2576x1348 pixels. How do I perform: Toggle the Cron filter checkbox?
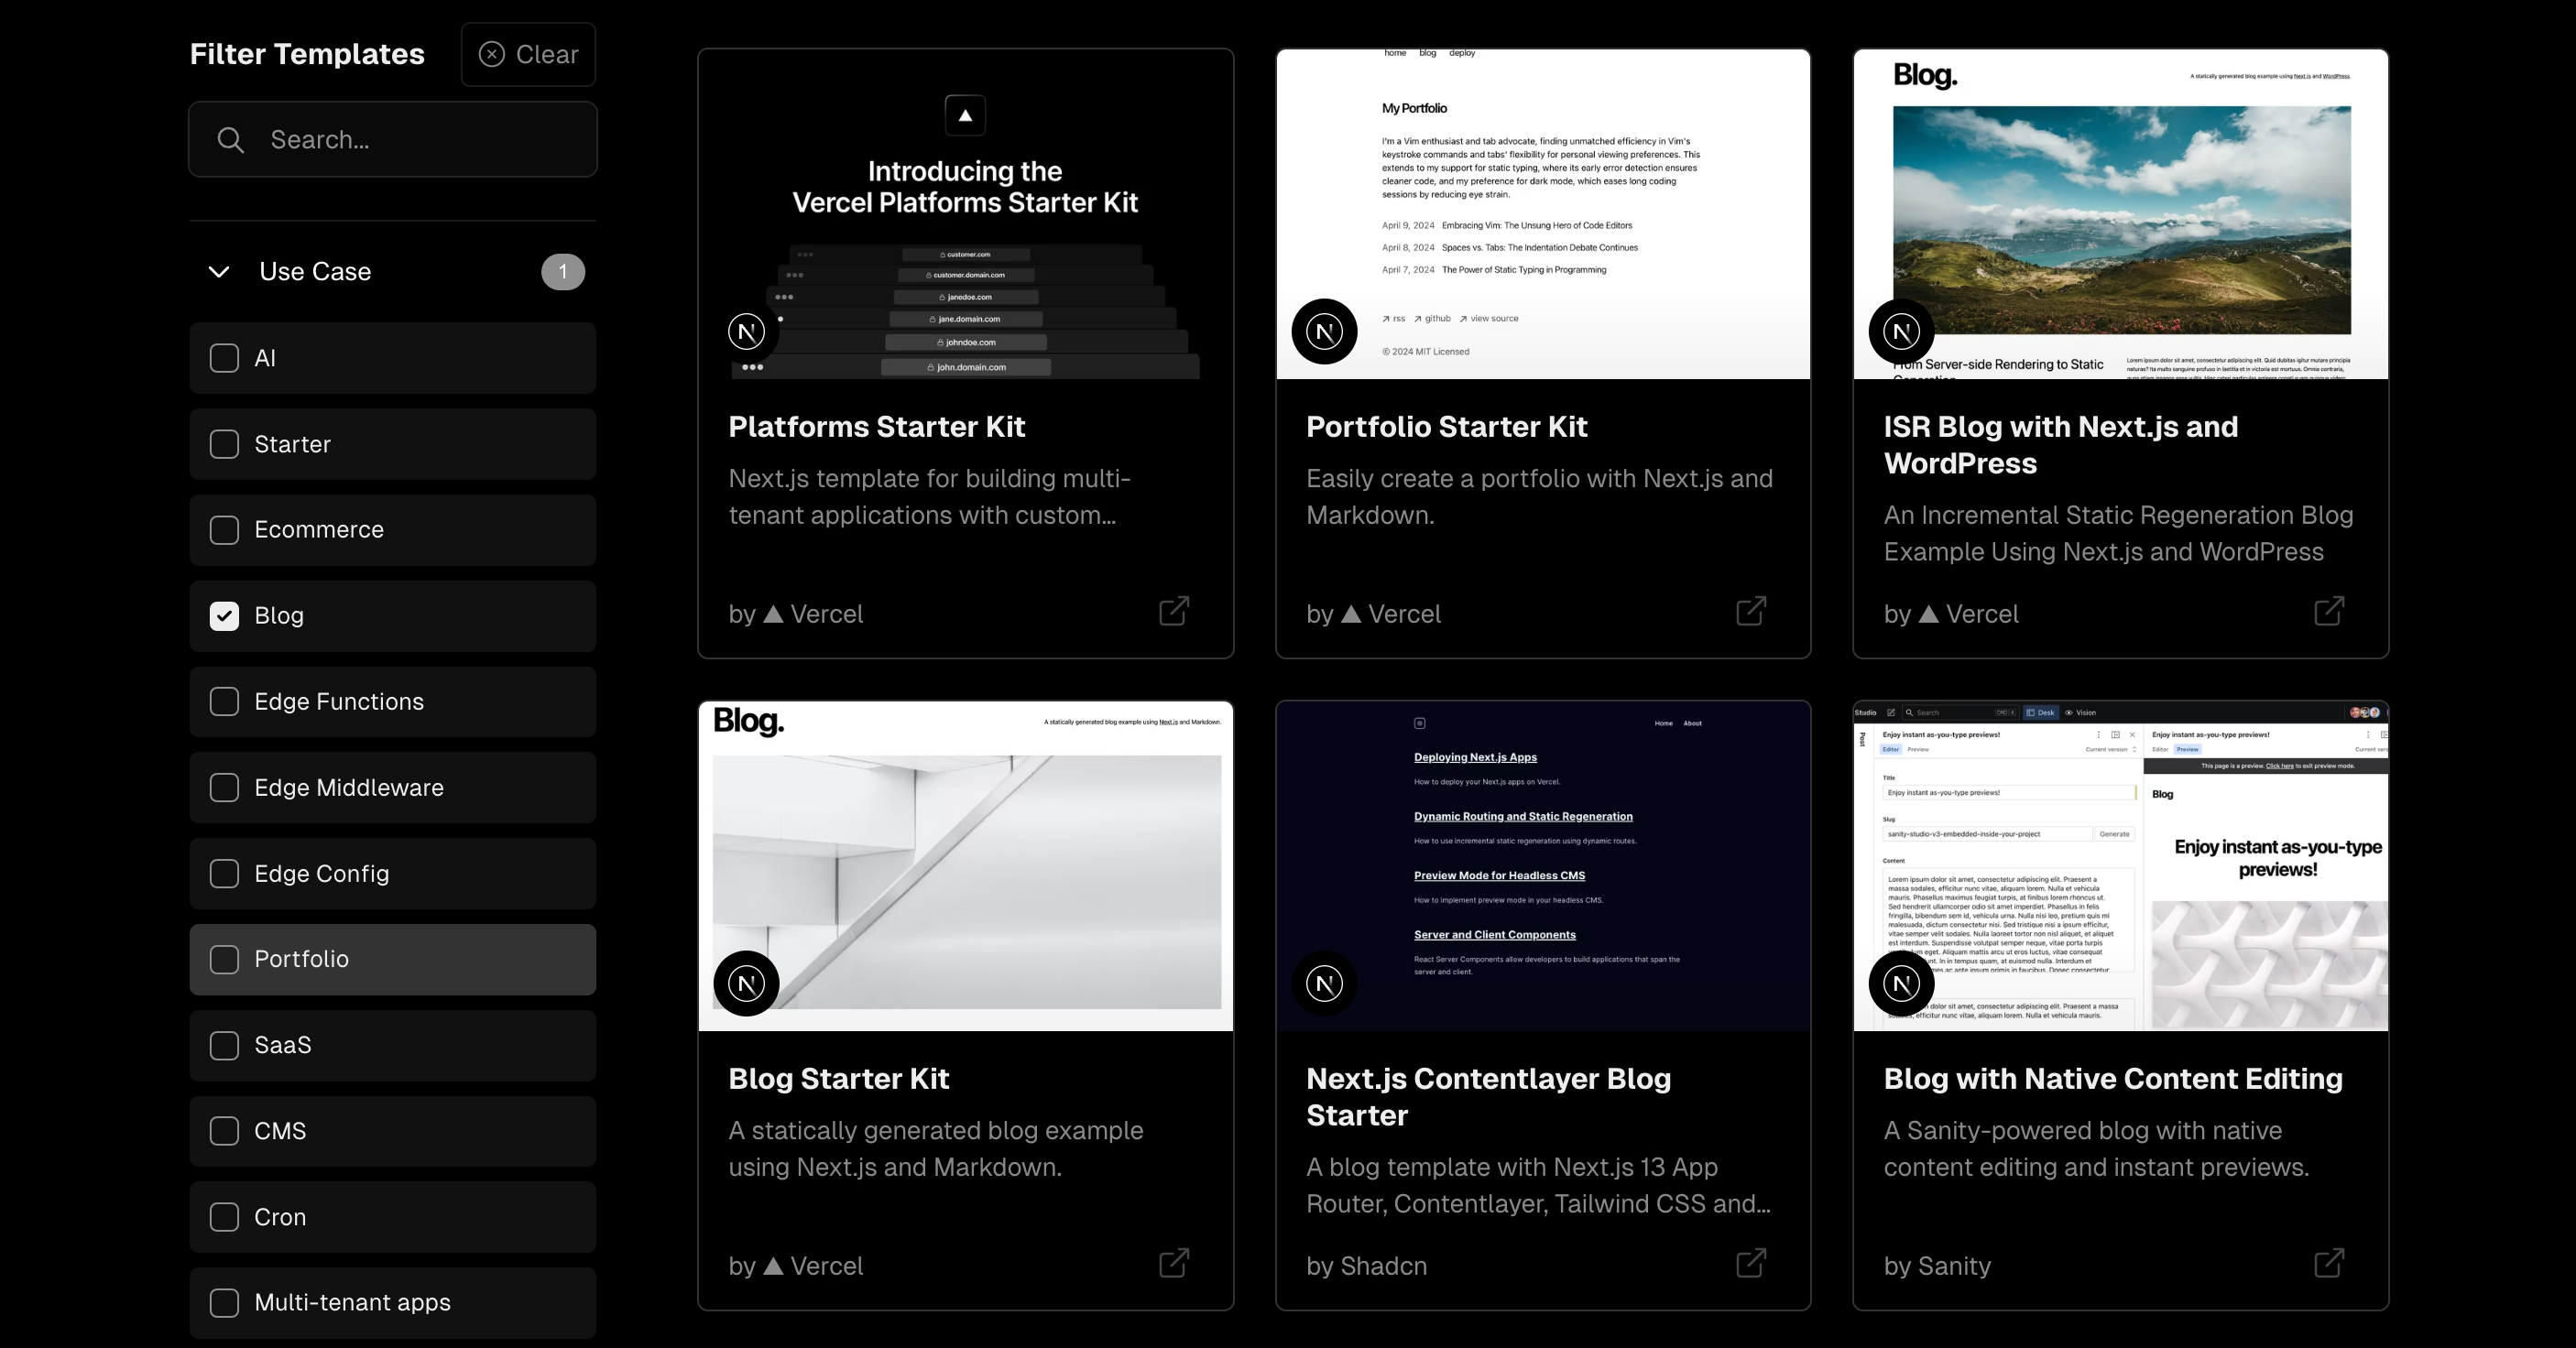(224, 1217)
